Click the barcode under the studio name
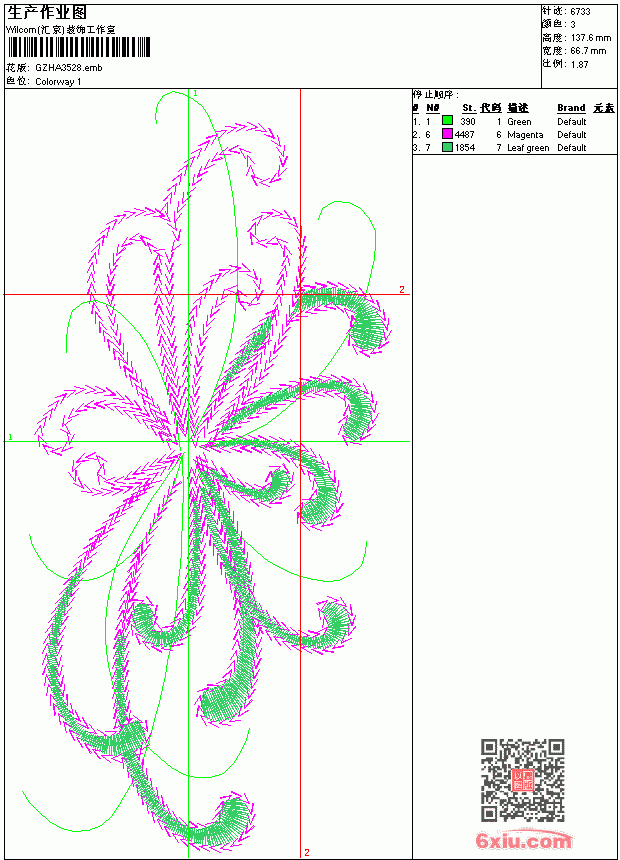This screenshot has height=860, width=620. (78, 47)
